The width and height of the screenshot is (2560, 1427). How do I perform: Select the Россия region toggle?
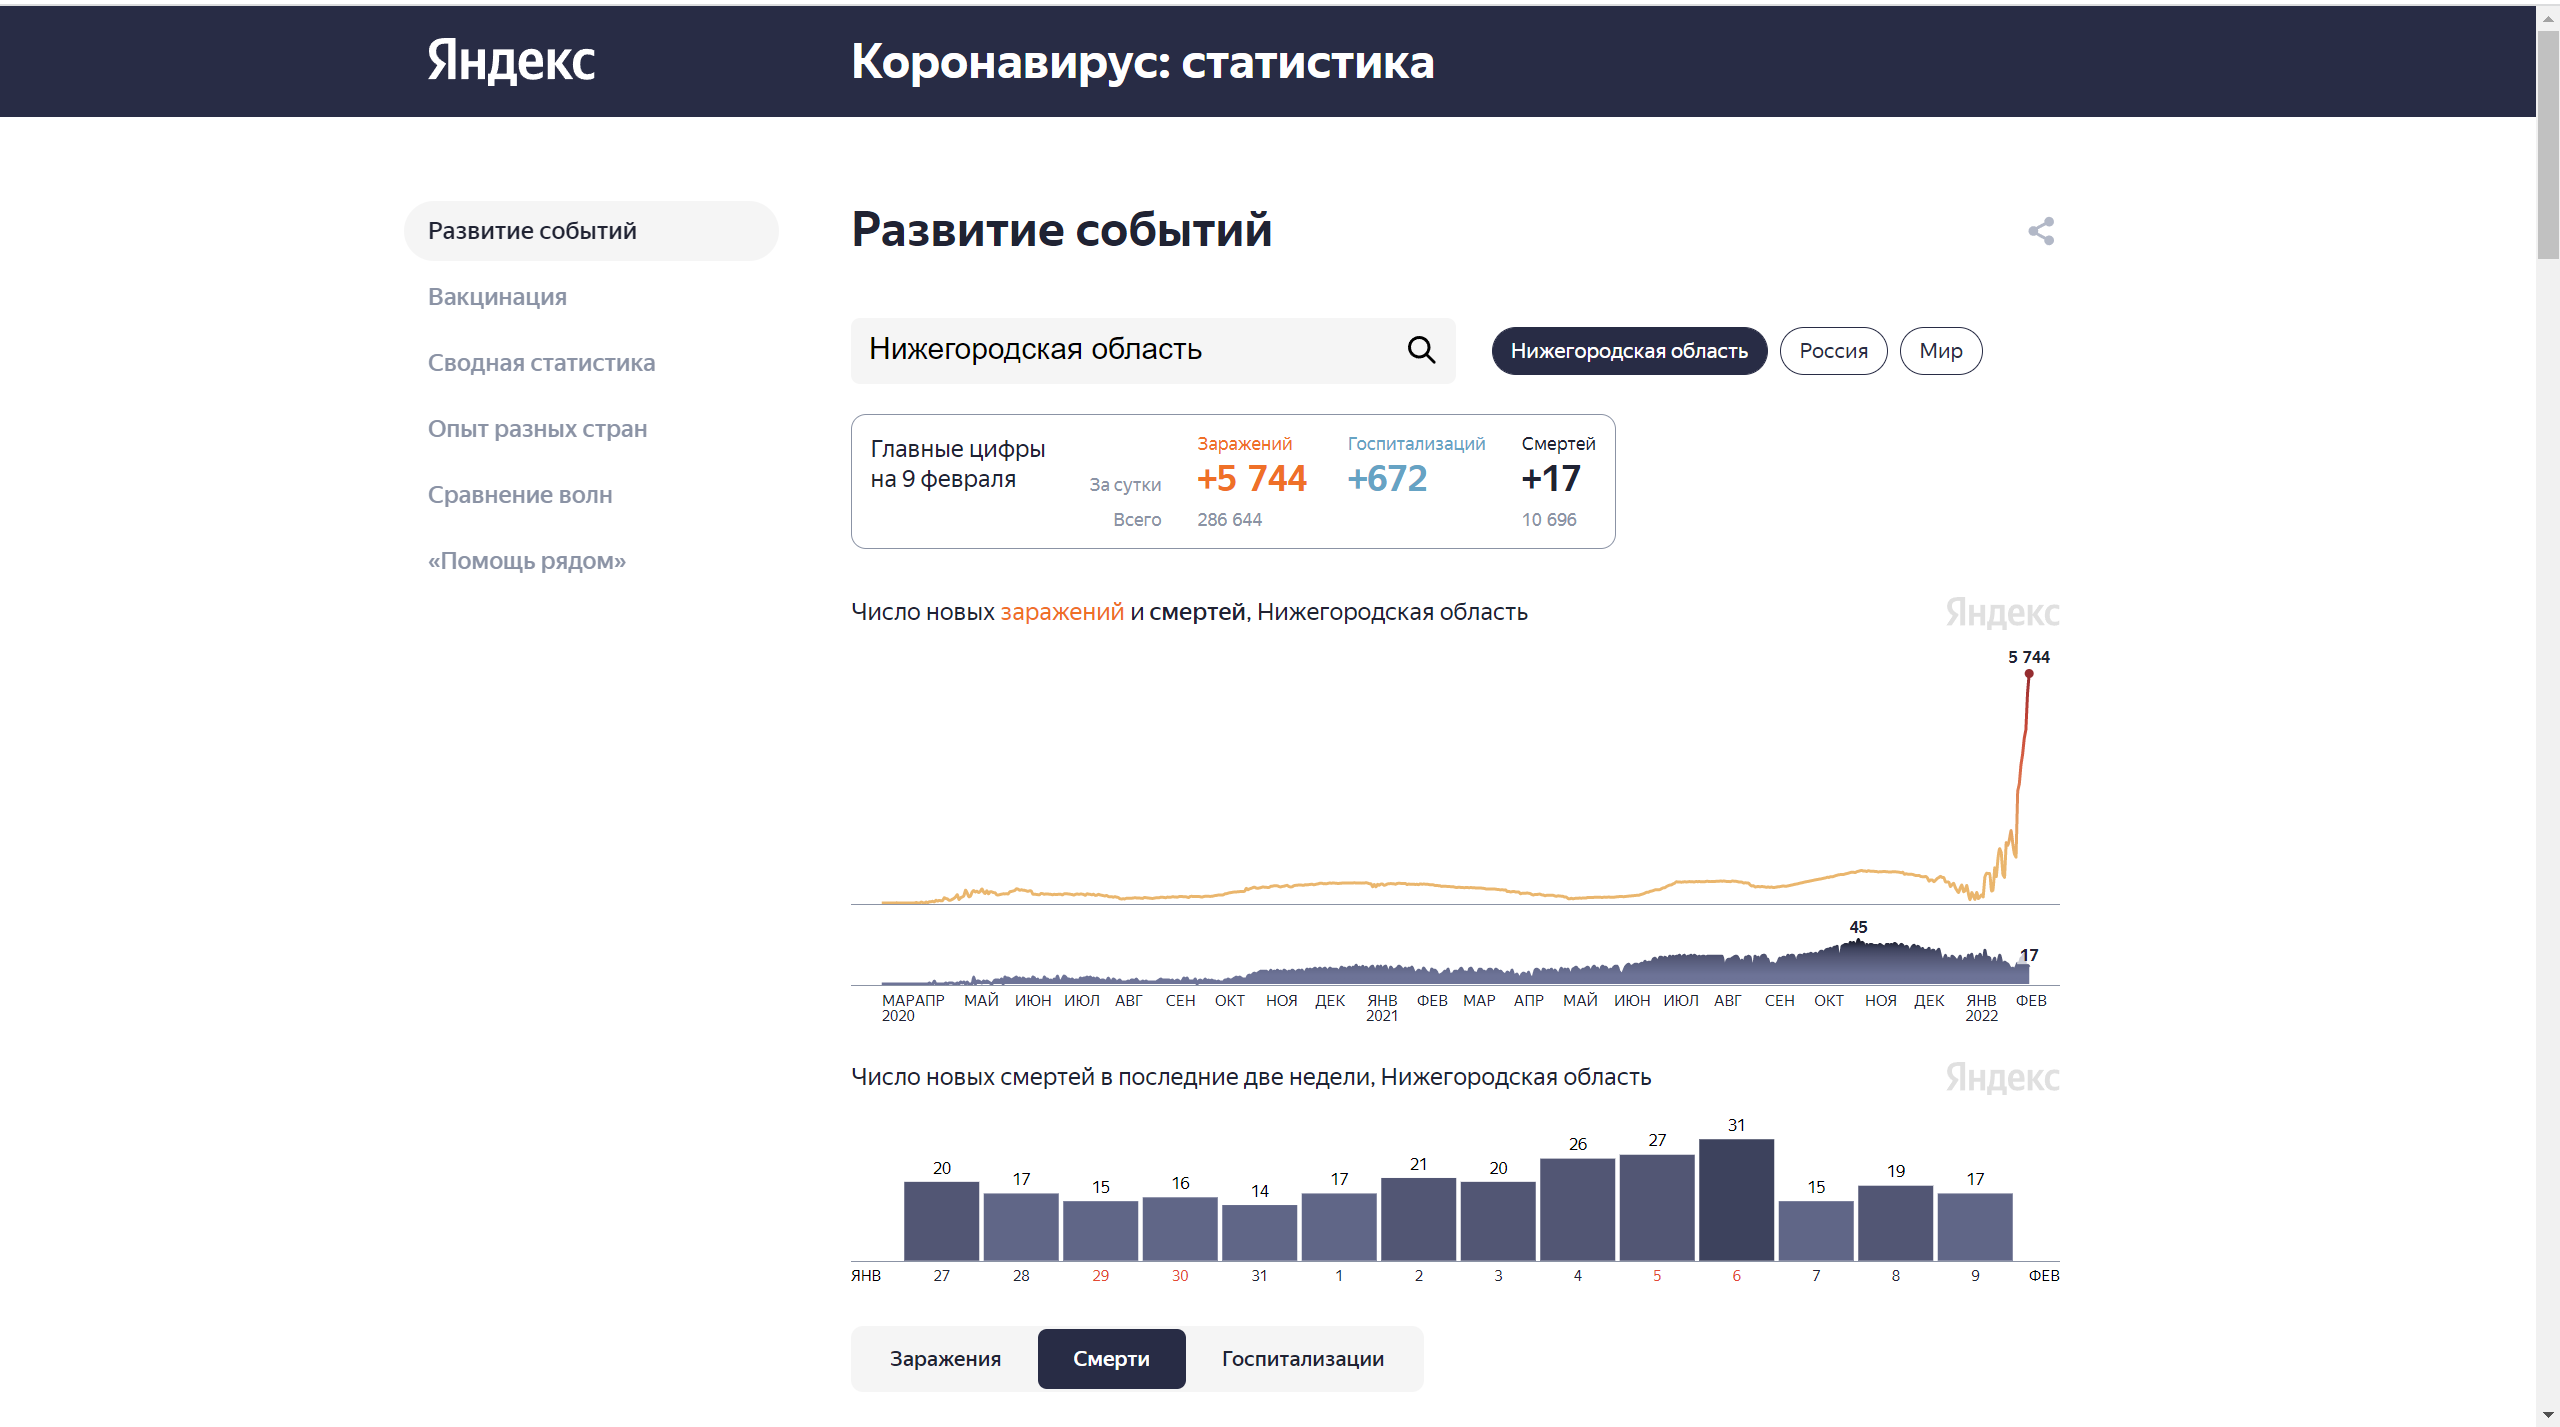(x=1833, y=351)
